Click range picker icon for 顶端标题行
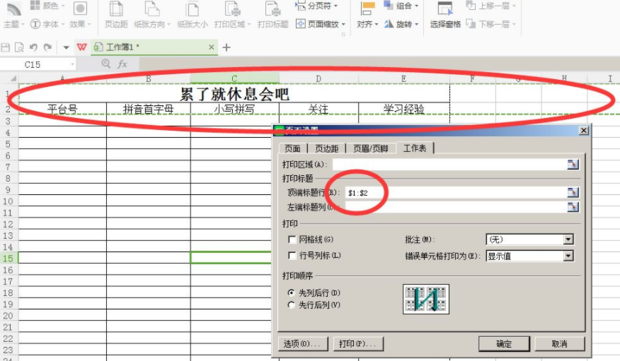Screen dimensions: 620x361 click(573, 193)
